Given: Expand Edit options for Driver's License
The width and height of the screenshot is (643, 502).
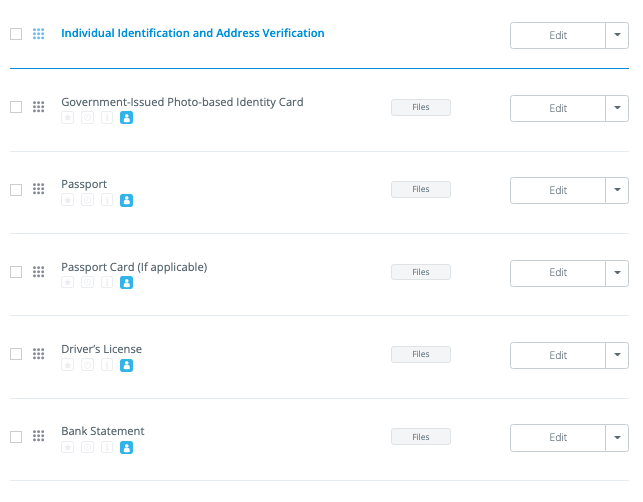Looking at the screenshot, I should [617, 355].
